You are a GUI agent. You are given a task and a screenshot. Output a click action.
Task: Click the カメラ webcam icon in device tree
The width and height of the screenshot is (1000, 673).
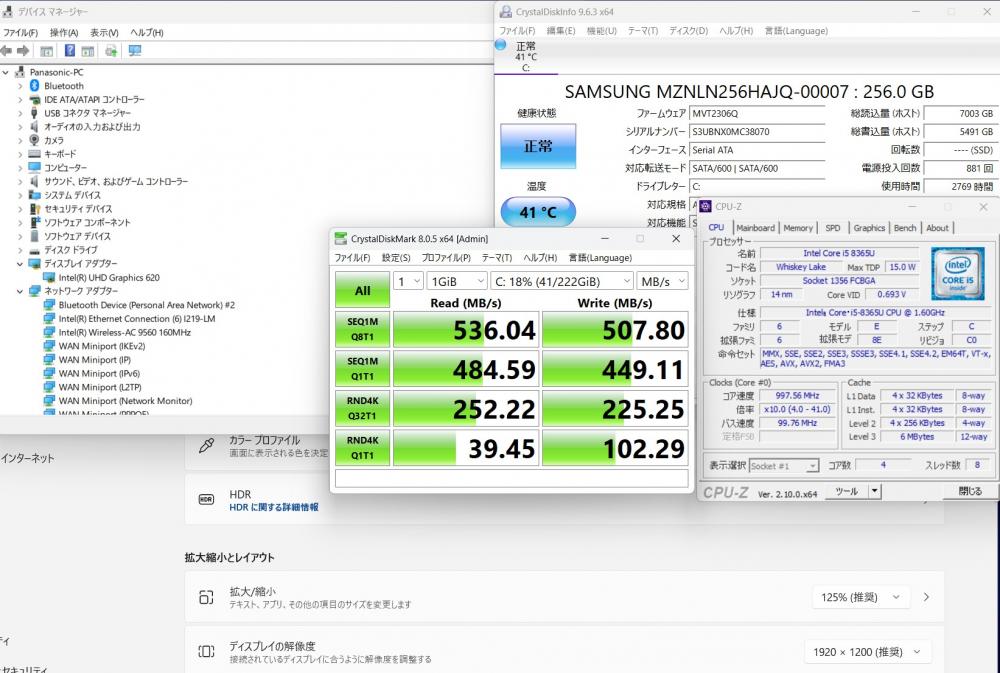coord(34,140)
